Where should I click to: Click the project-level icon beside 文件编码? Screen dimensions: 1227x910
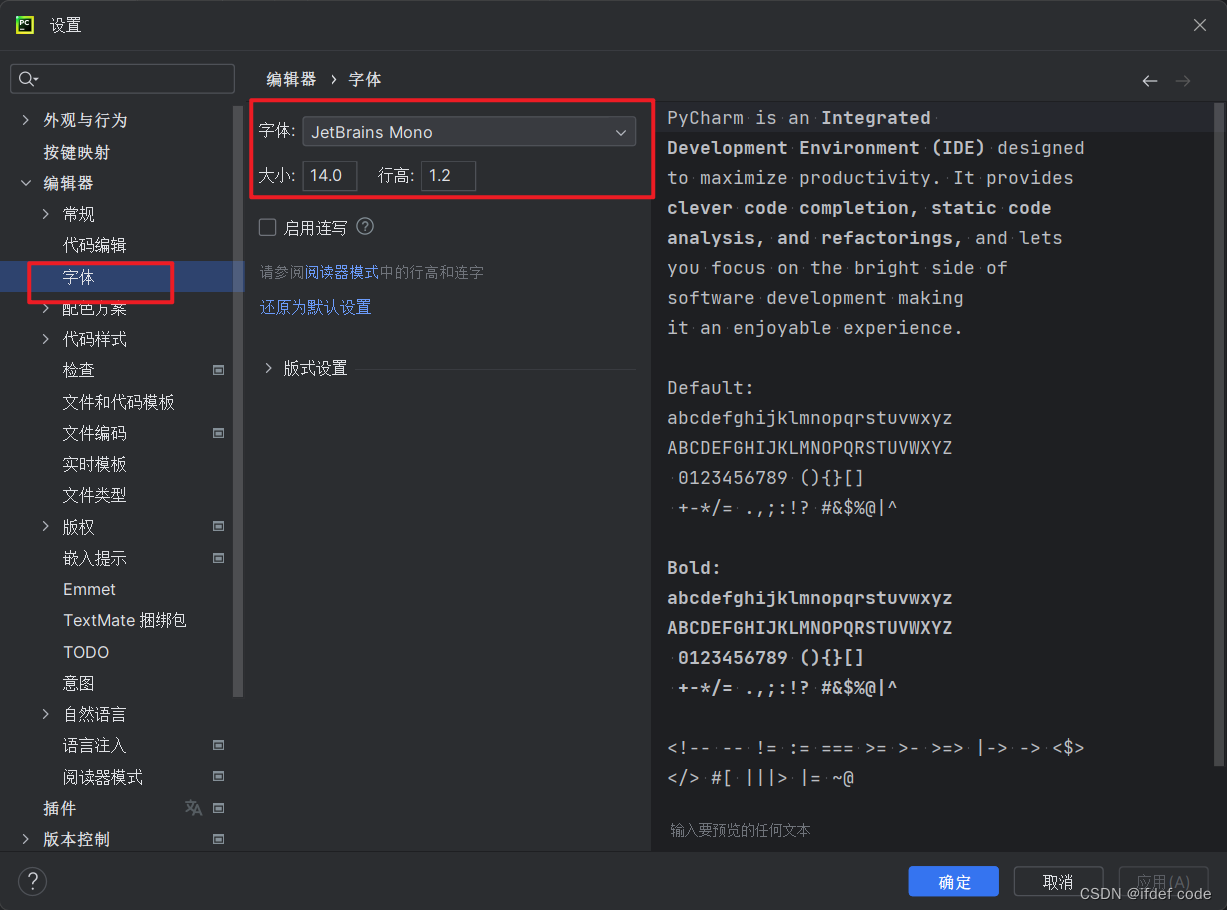tap(218, 433)
